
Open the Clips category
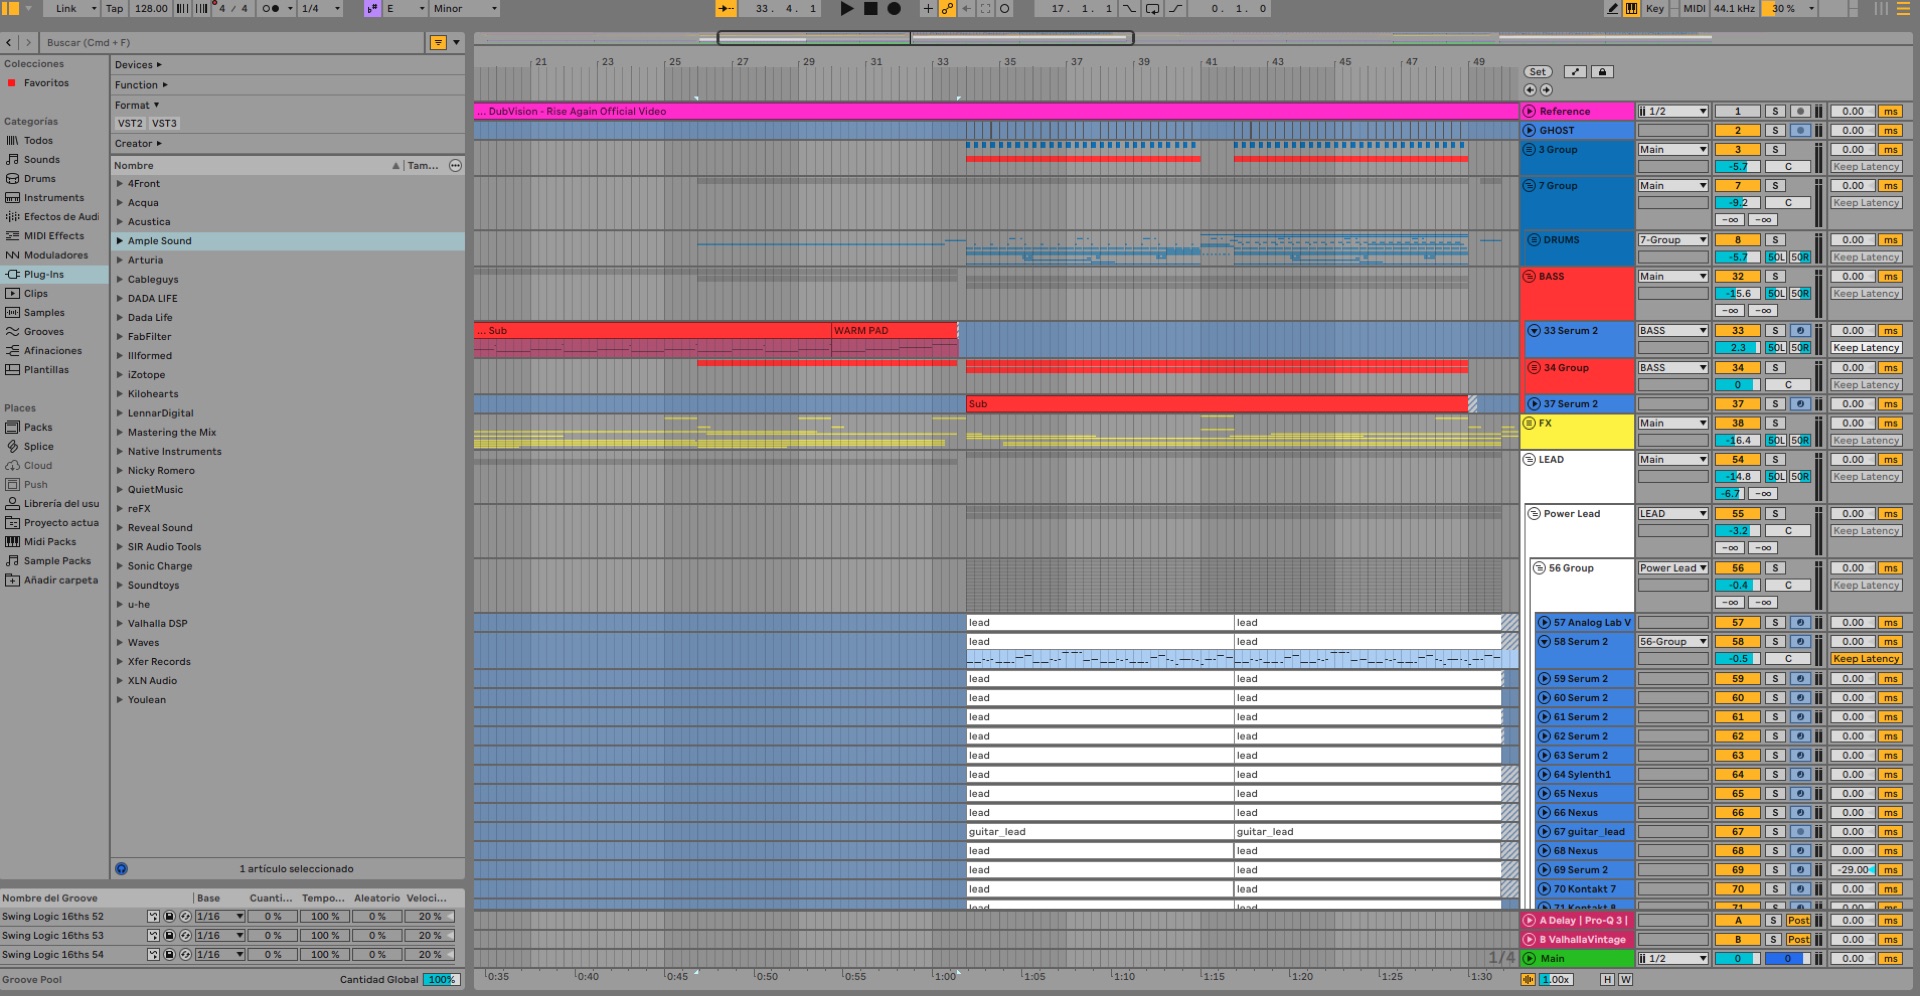[35, 294]
